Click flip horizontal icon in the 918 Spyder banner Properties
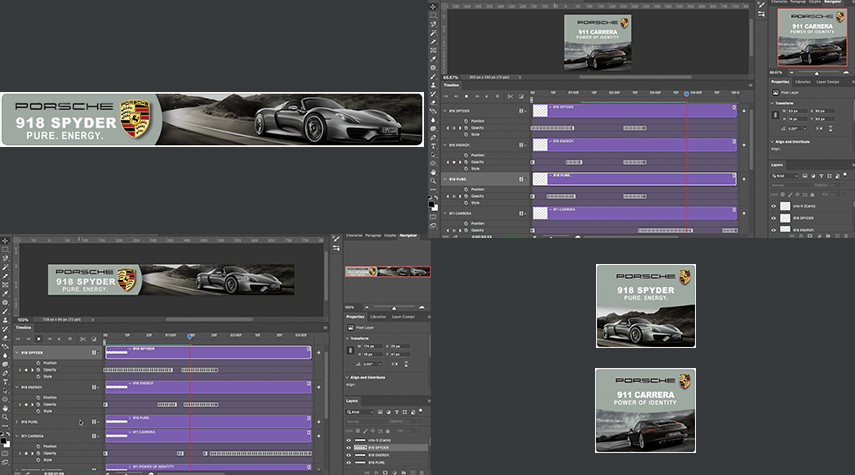The width and height of the screenshot is (855, 475). pos(395,364)
